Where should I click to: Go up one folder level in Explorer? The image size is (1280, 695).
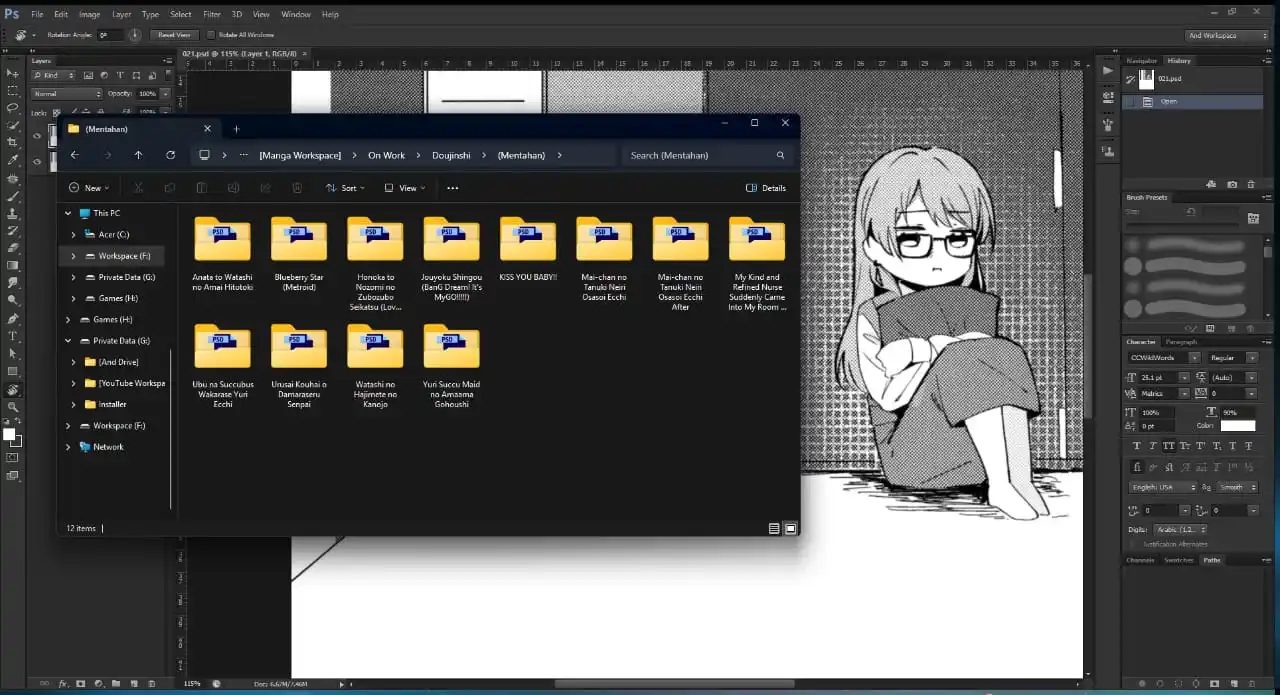click(x=138, y=155)
